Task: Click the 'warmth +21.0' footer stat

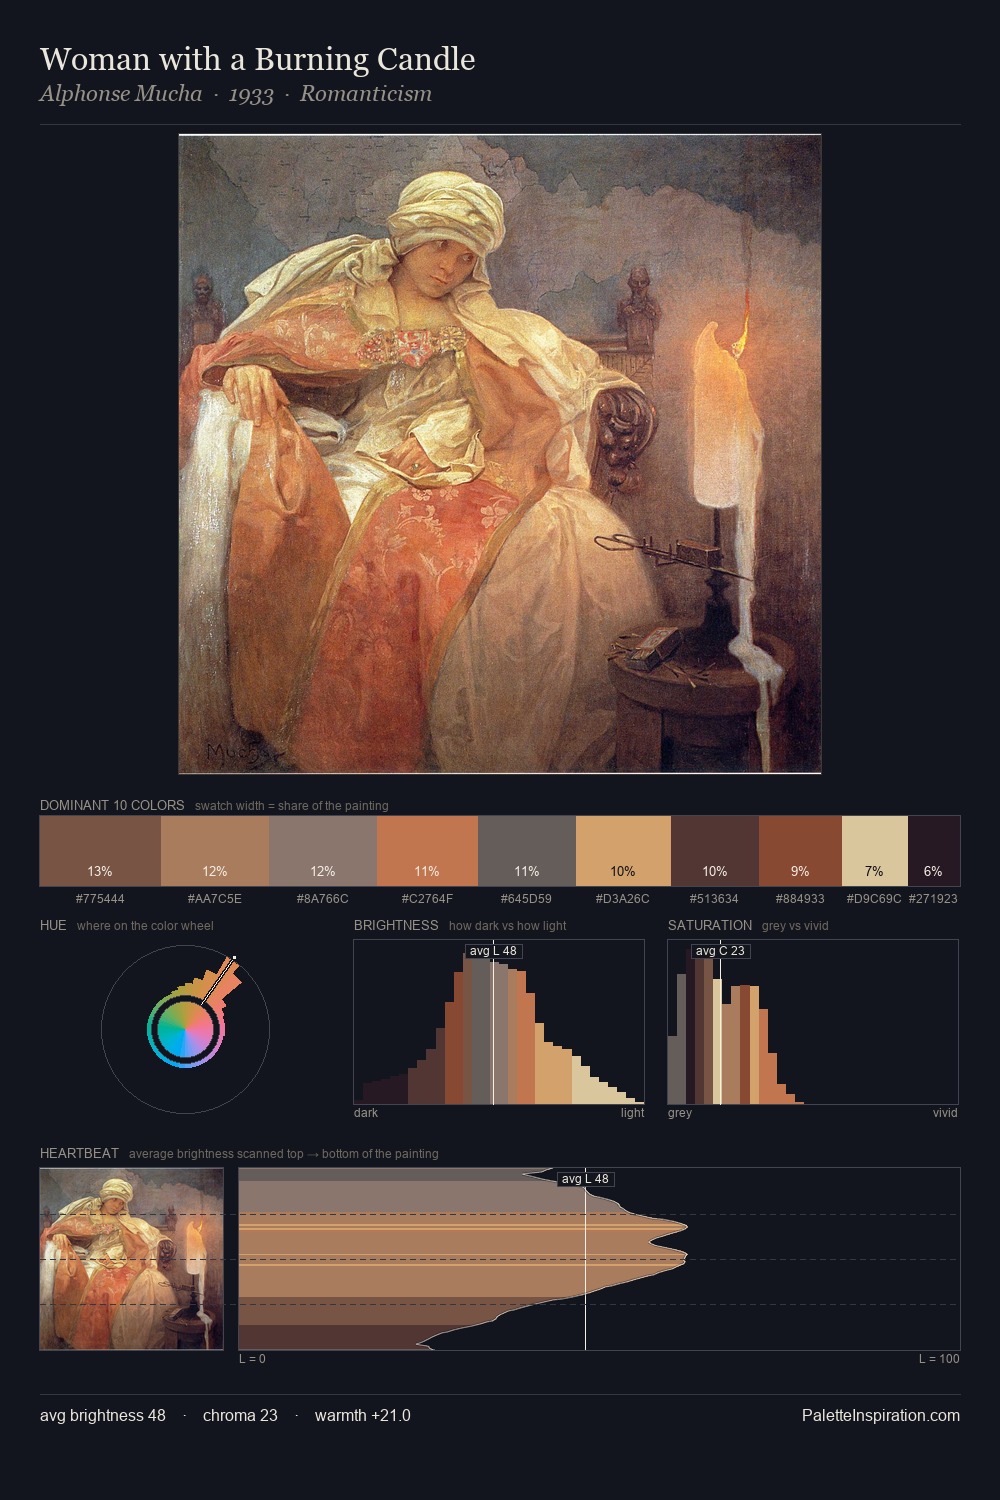Action: click(363, 1415)
